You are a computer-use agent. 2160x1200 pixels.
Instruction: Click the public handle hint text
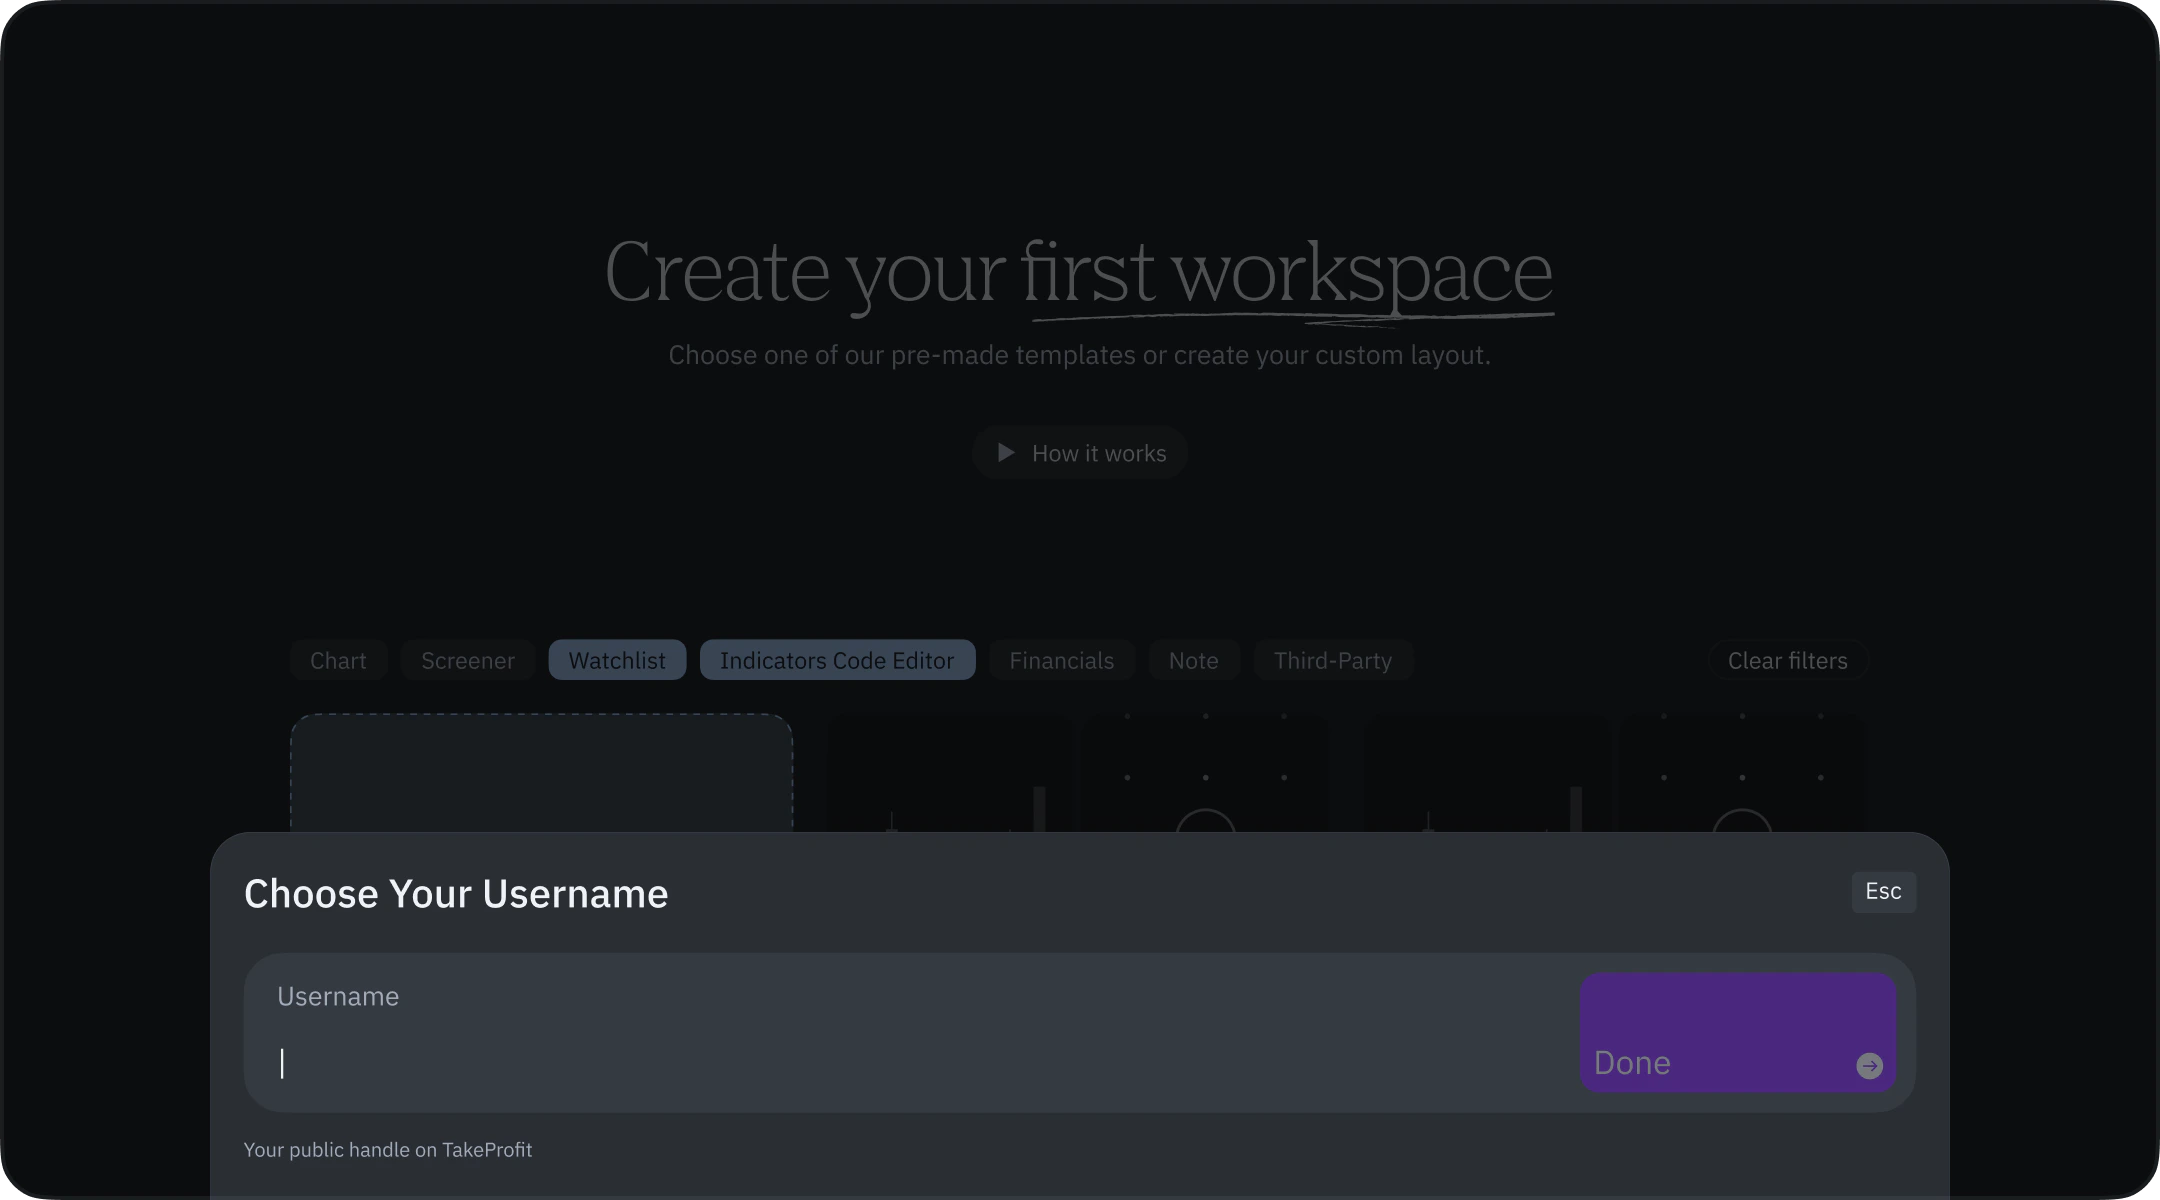[388, 1150]
